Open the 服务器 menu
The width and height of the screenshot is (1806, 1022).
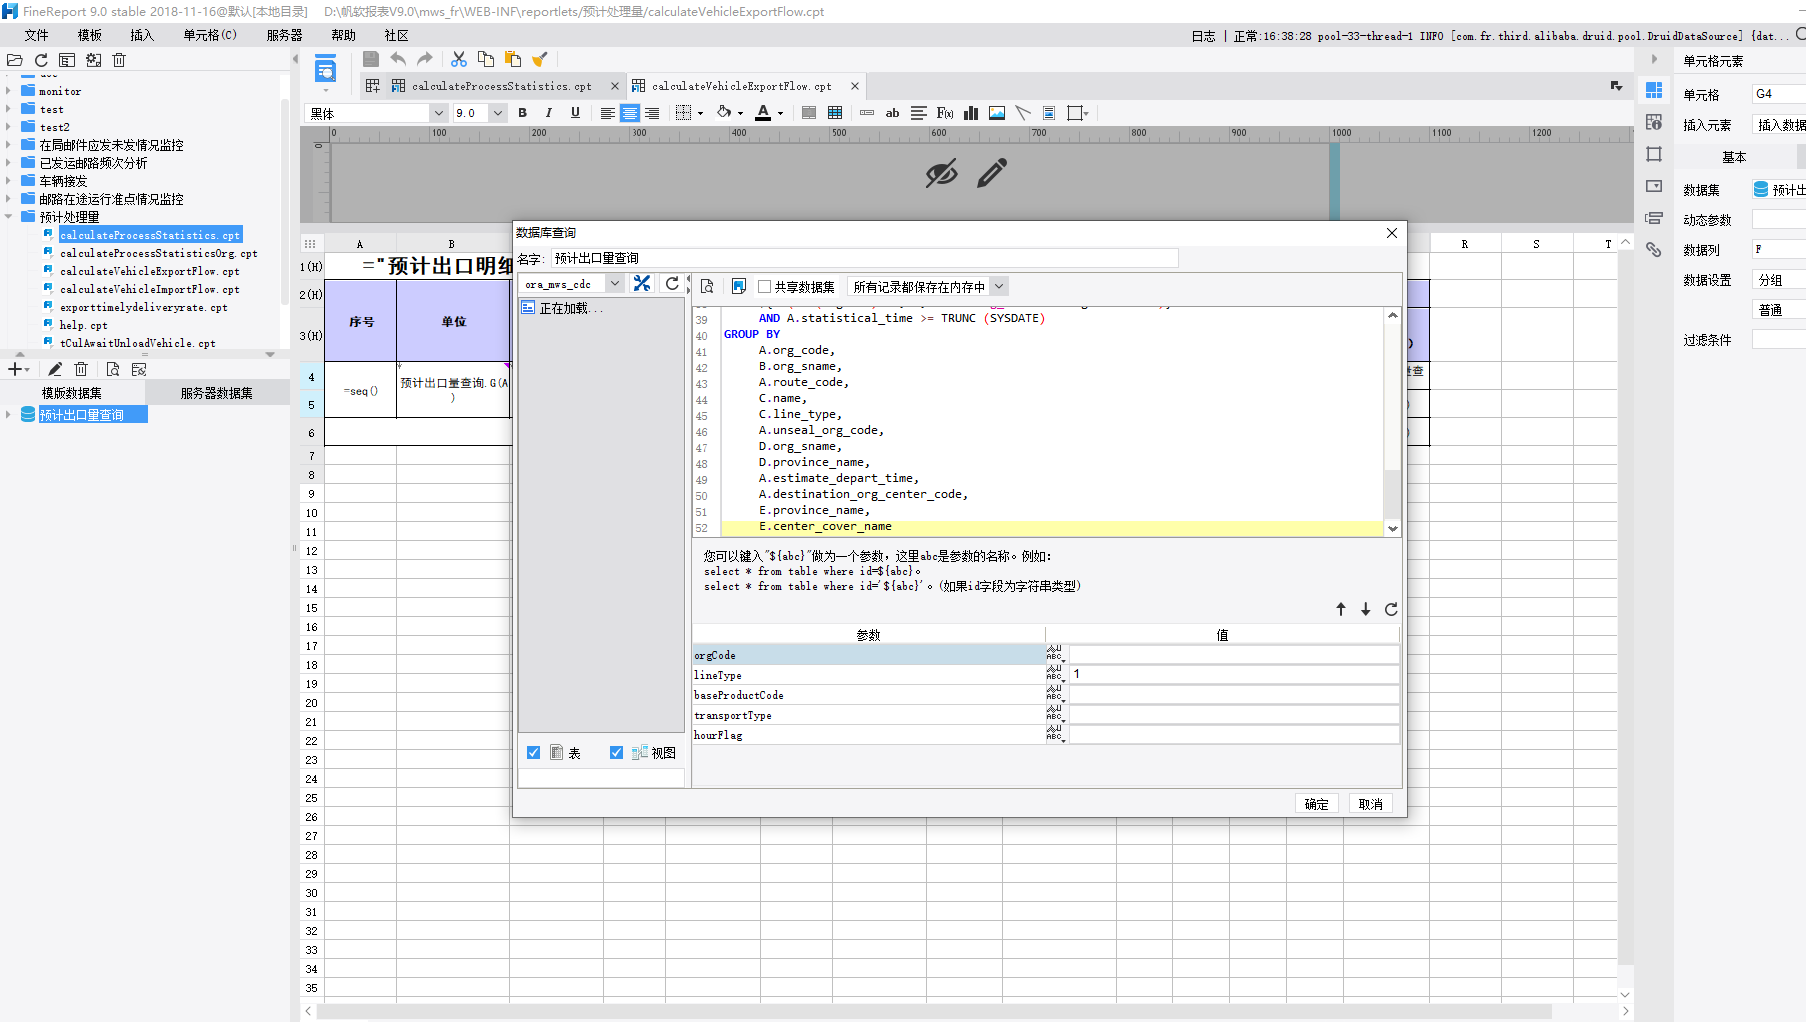(x=284, y=35)
